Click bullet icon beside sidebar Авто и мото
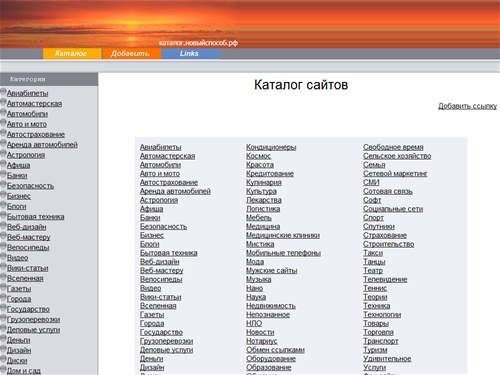Viewport: 500px width, 375px height. (3, 123)
